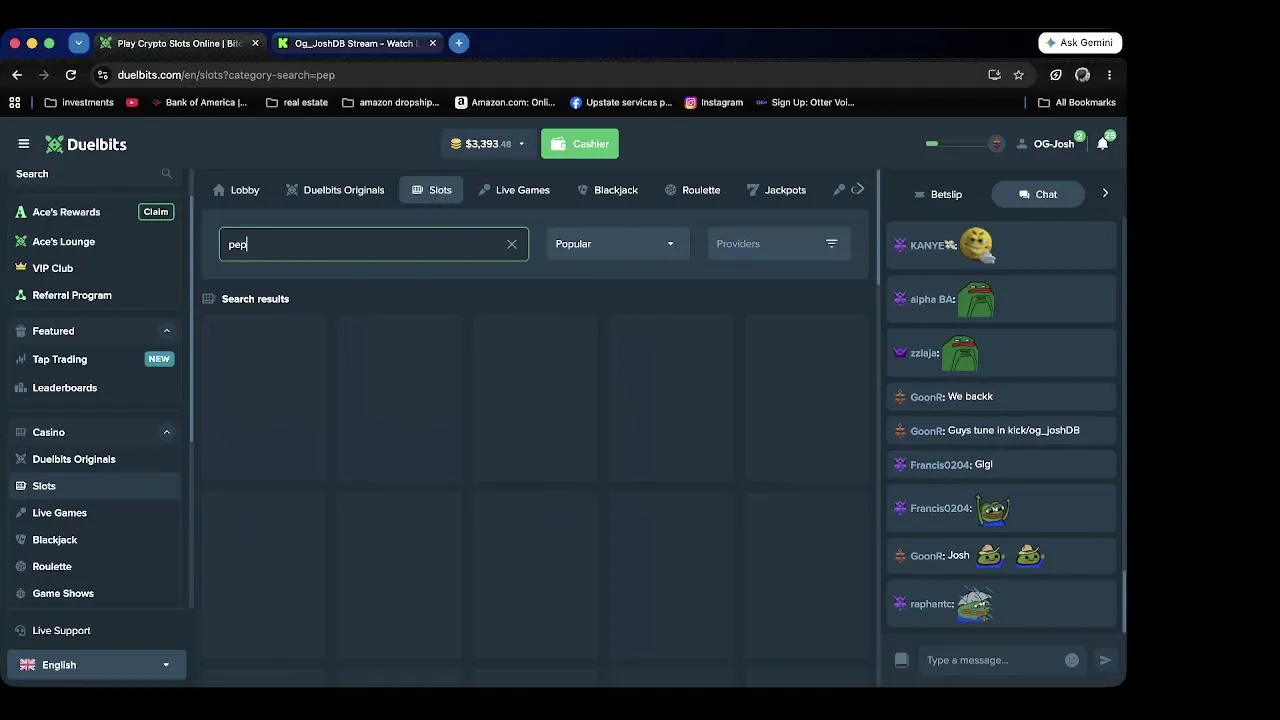
Task: Open Ace's Lounge in sidebar
Action: (x=63, y=241)
